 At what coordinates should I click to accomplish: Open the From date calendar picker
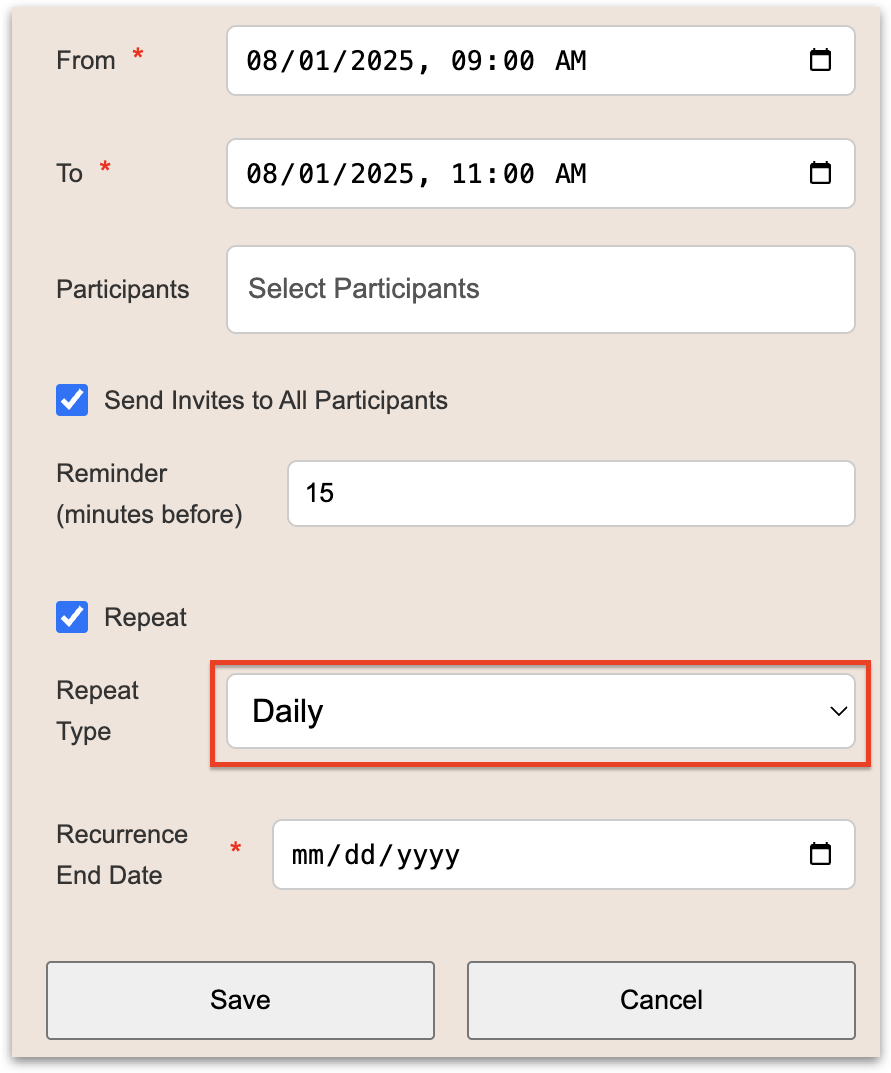[820, 61]
